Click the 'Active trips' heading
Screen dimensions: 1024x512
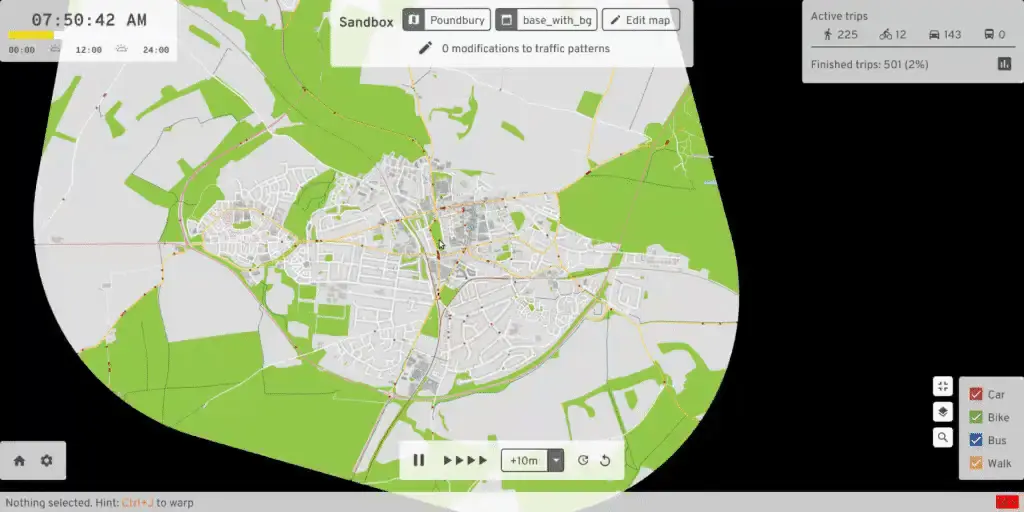click(839, 16)
